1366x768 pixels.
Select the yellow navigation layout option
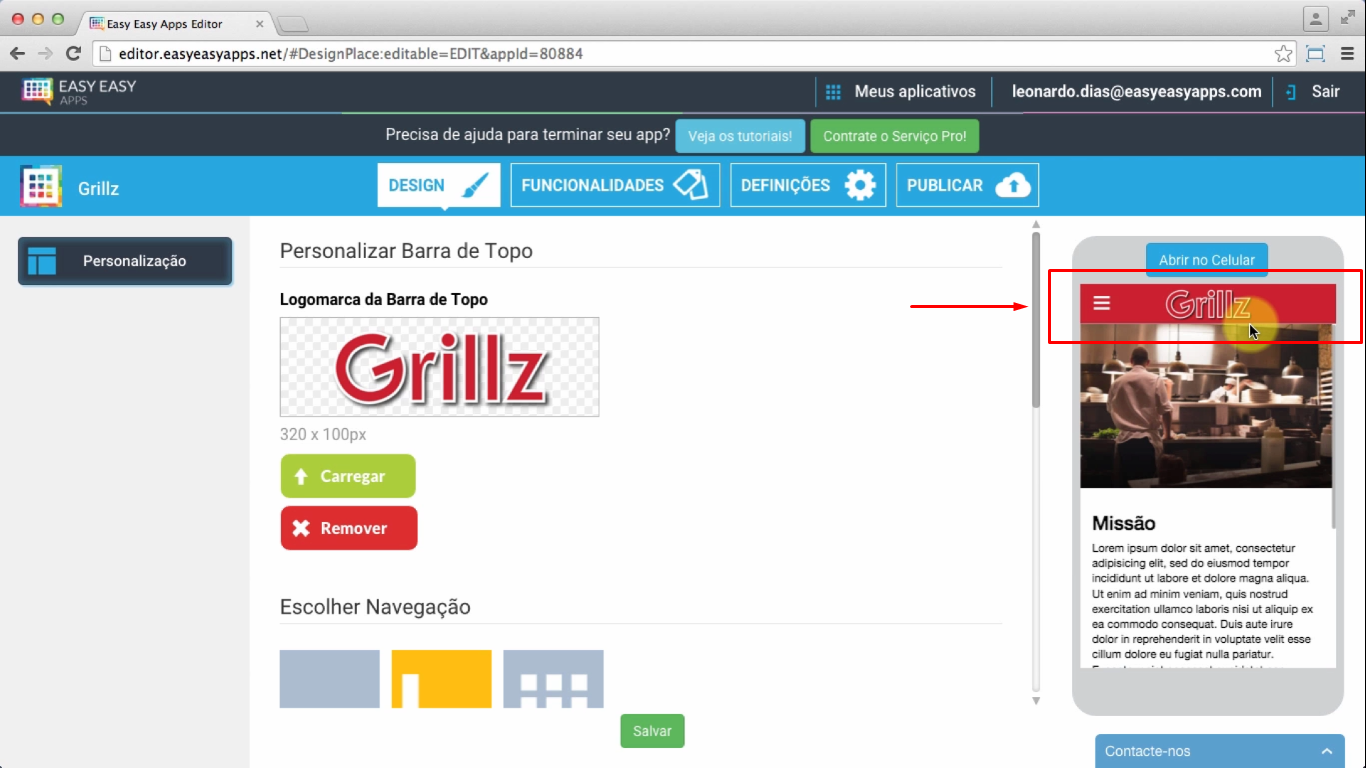pos(441,678)
